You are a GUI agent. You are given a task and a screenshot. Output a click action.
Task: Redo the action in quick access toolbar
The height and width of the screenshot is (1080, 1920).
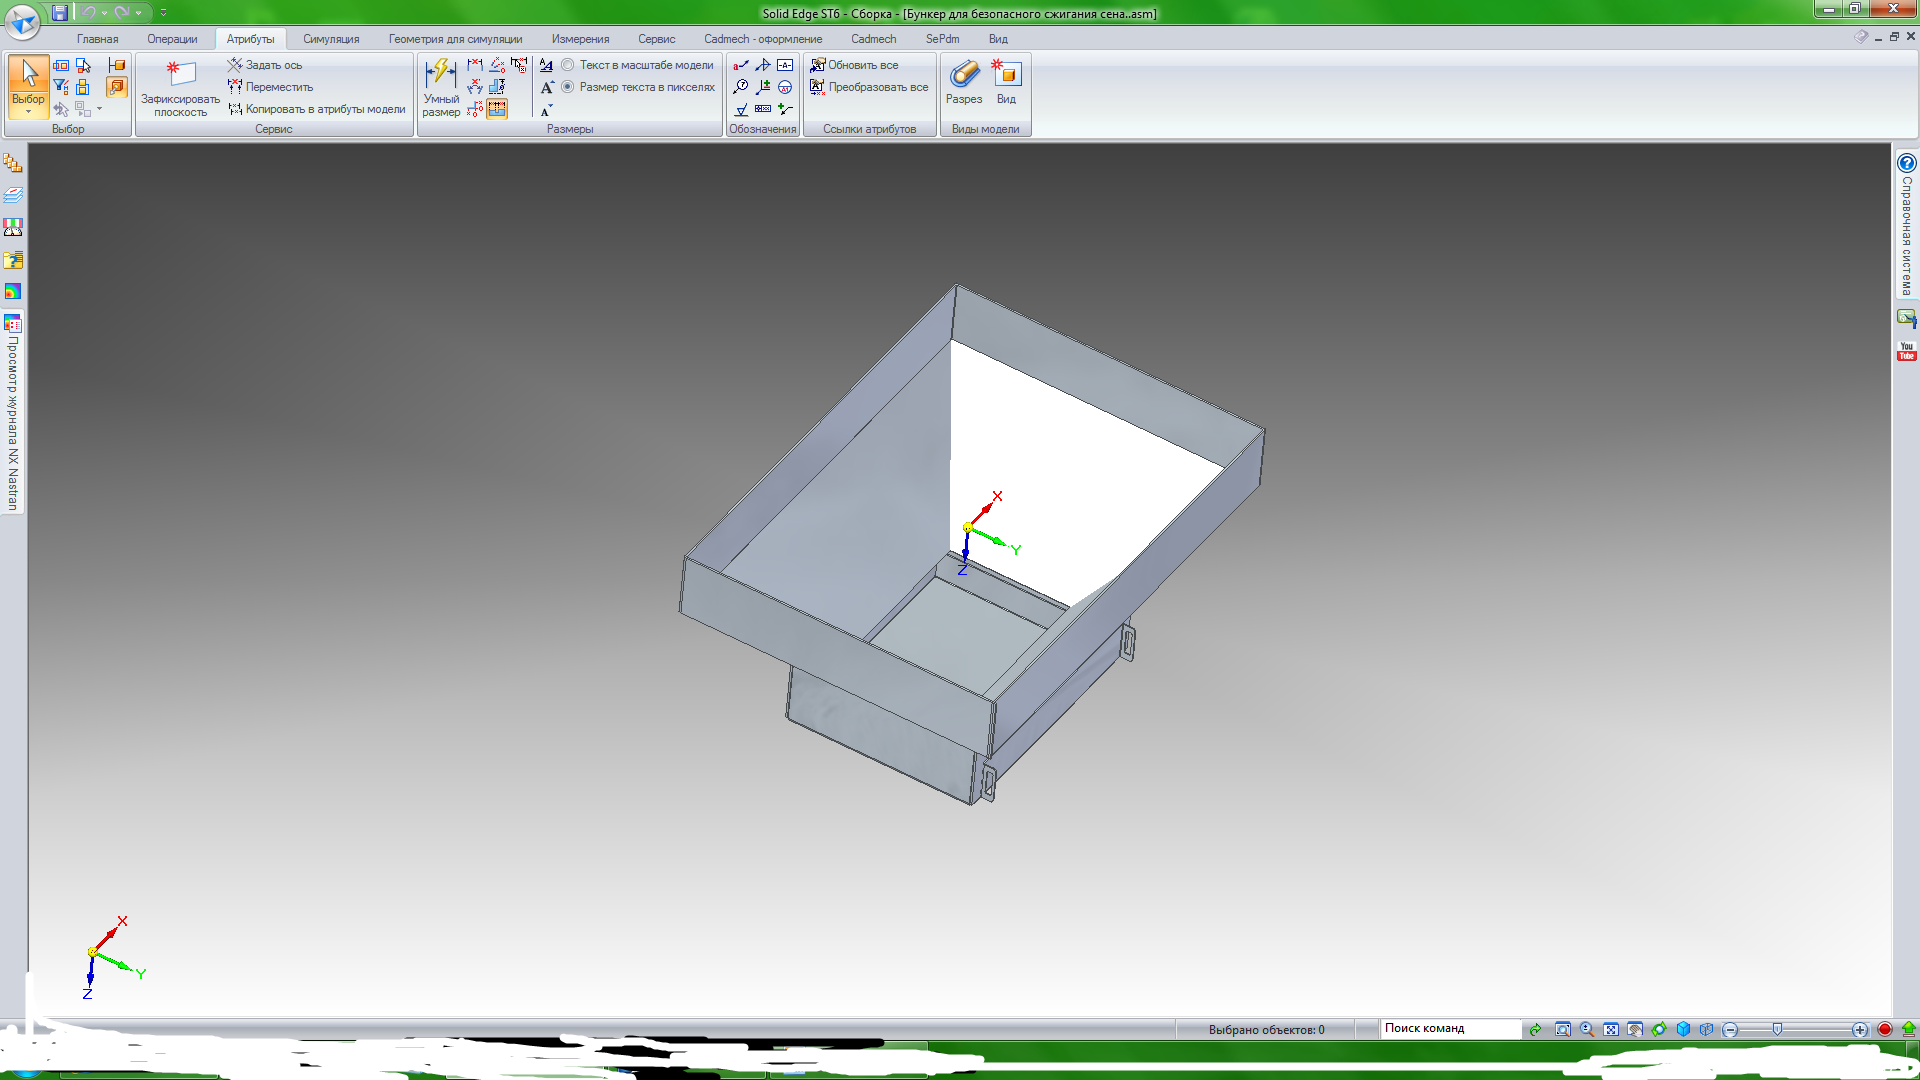(121, 13)
